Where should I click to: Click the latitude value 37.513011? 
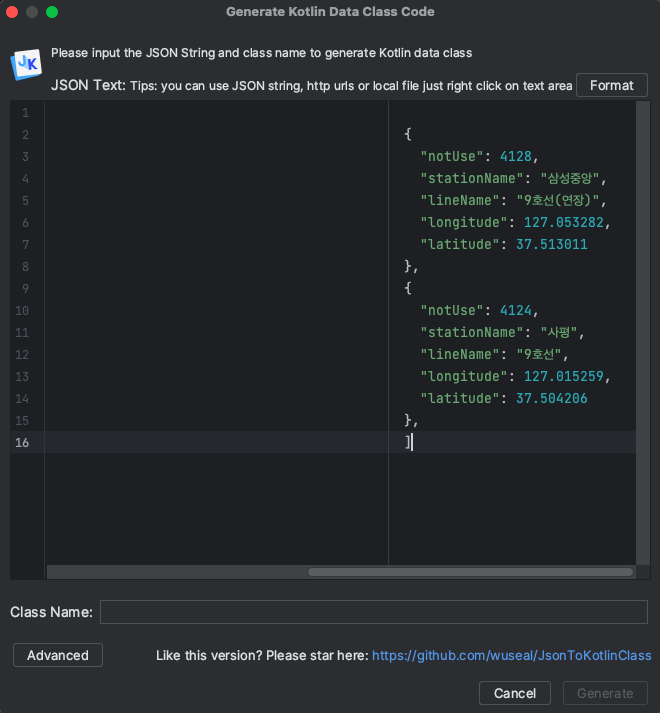(551, 244)
